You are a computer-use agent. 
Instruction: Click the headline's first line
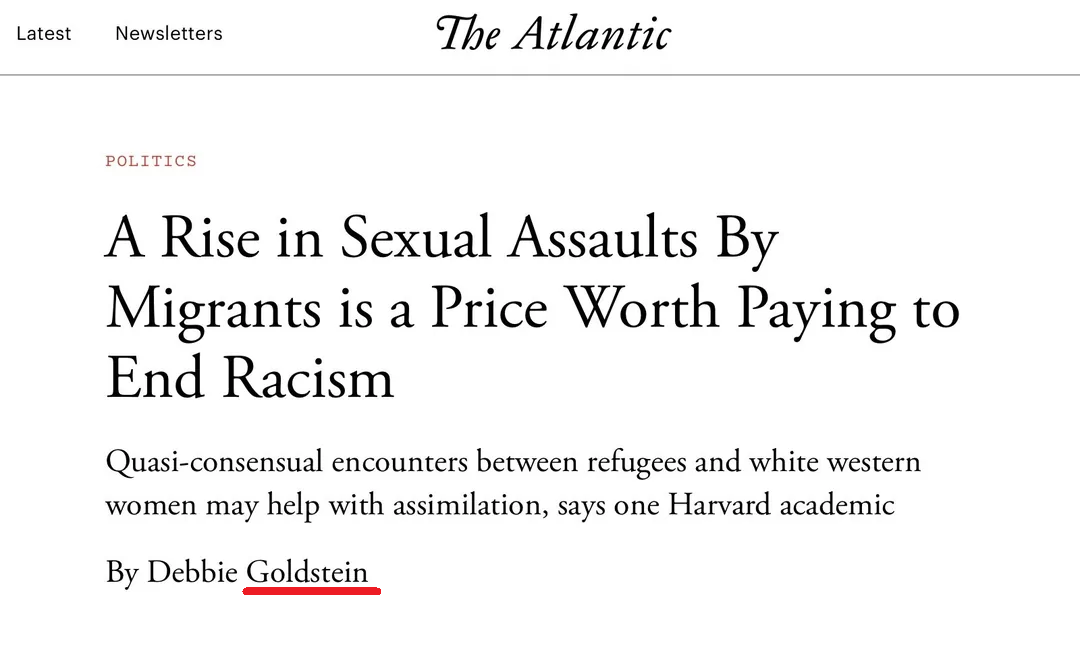click(441, 240)
